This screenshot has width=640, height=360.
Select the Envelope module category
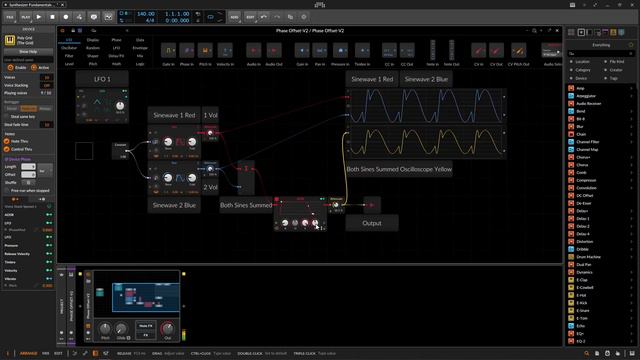[140, 48]
